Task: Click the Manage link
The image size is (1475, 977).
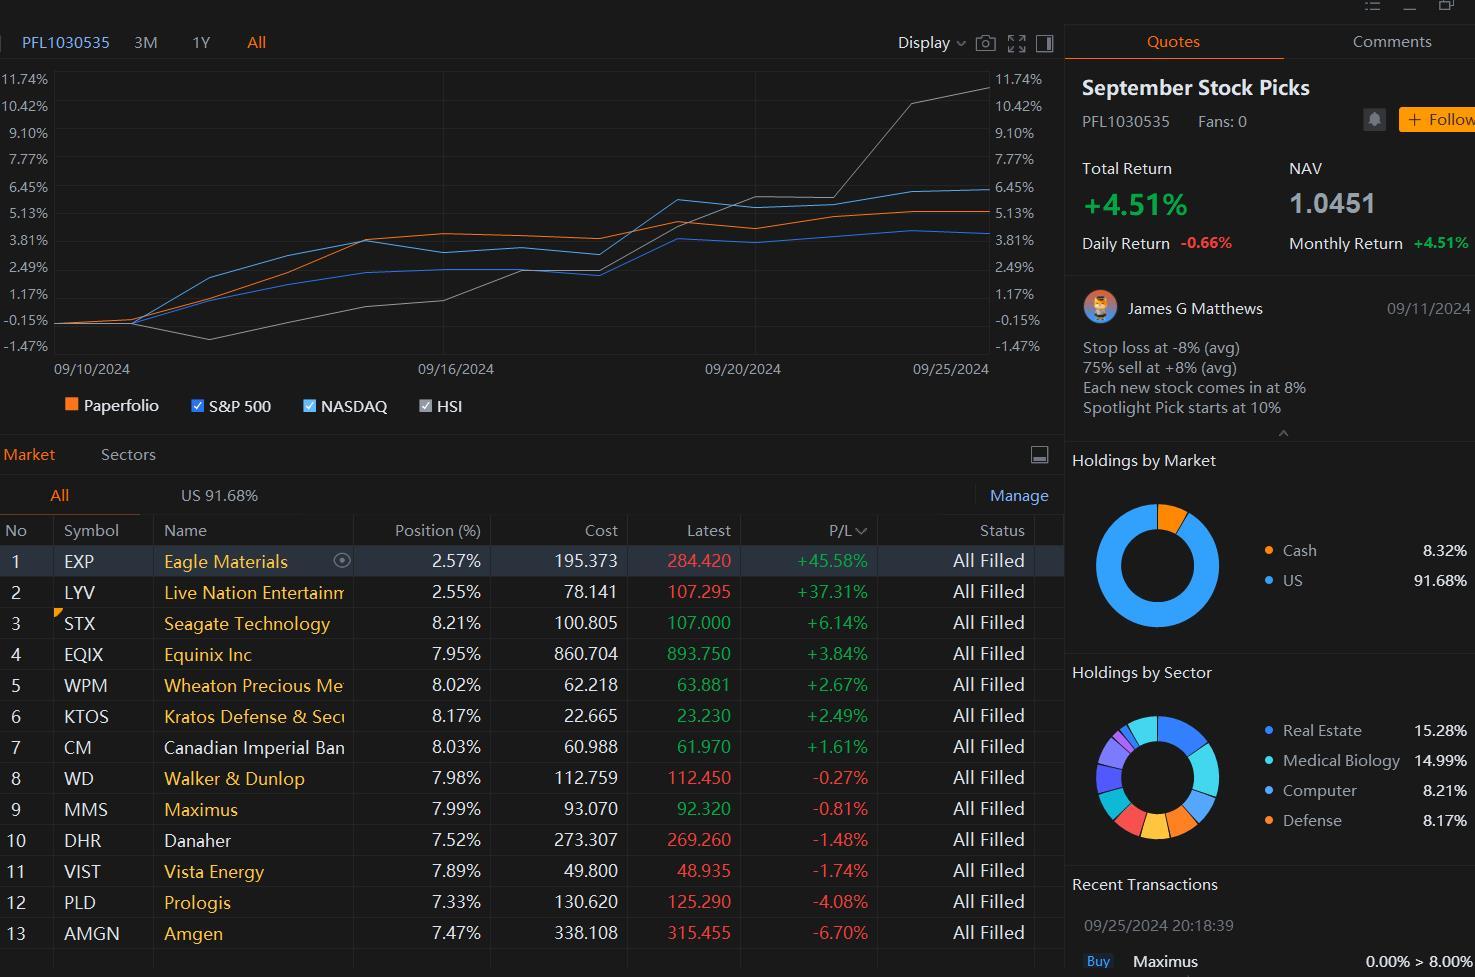Action: click(x=1019, y=496)
